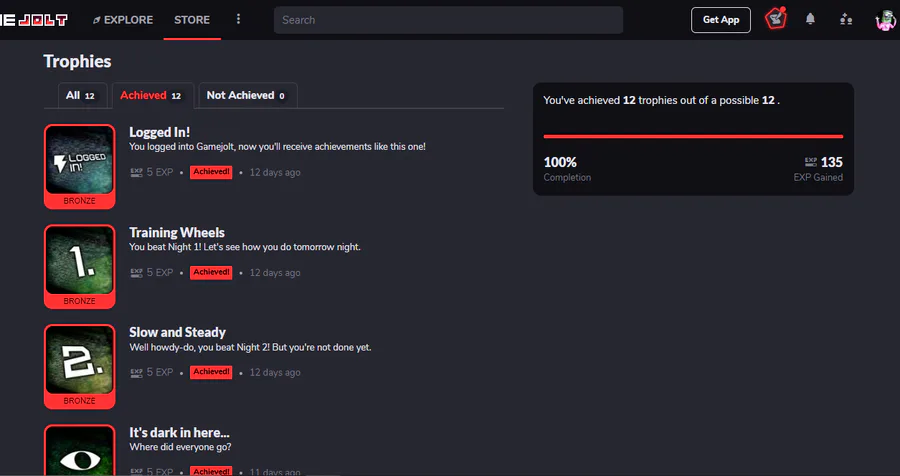
Task: Focus the Search input field
Action: pyautogui.click(x=448, y=20)
